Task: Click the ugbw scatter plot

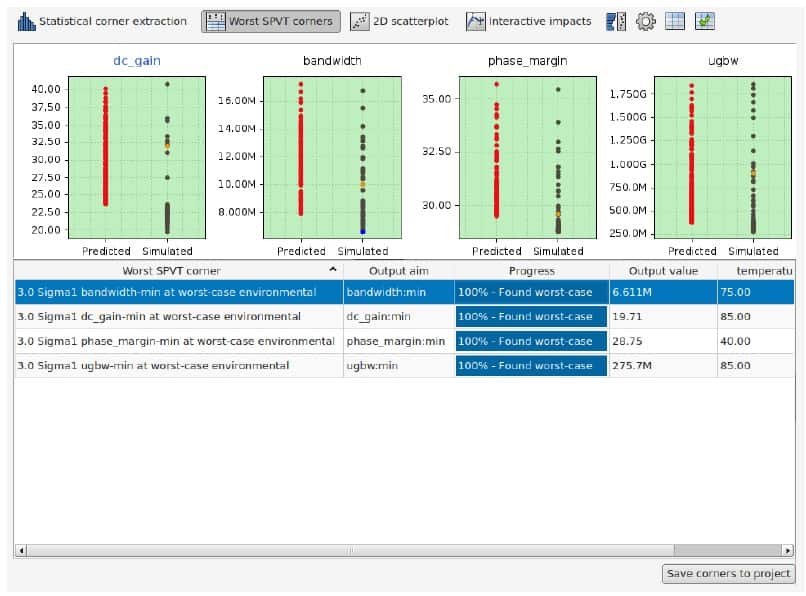Action: (723, 157)
